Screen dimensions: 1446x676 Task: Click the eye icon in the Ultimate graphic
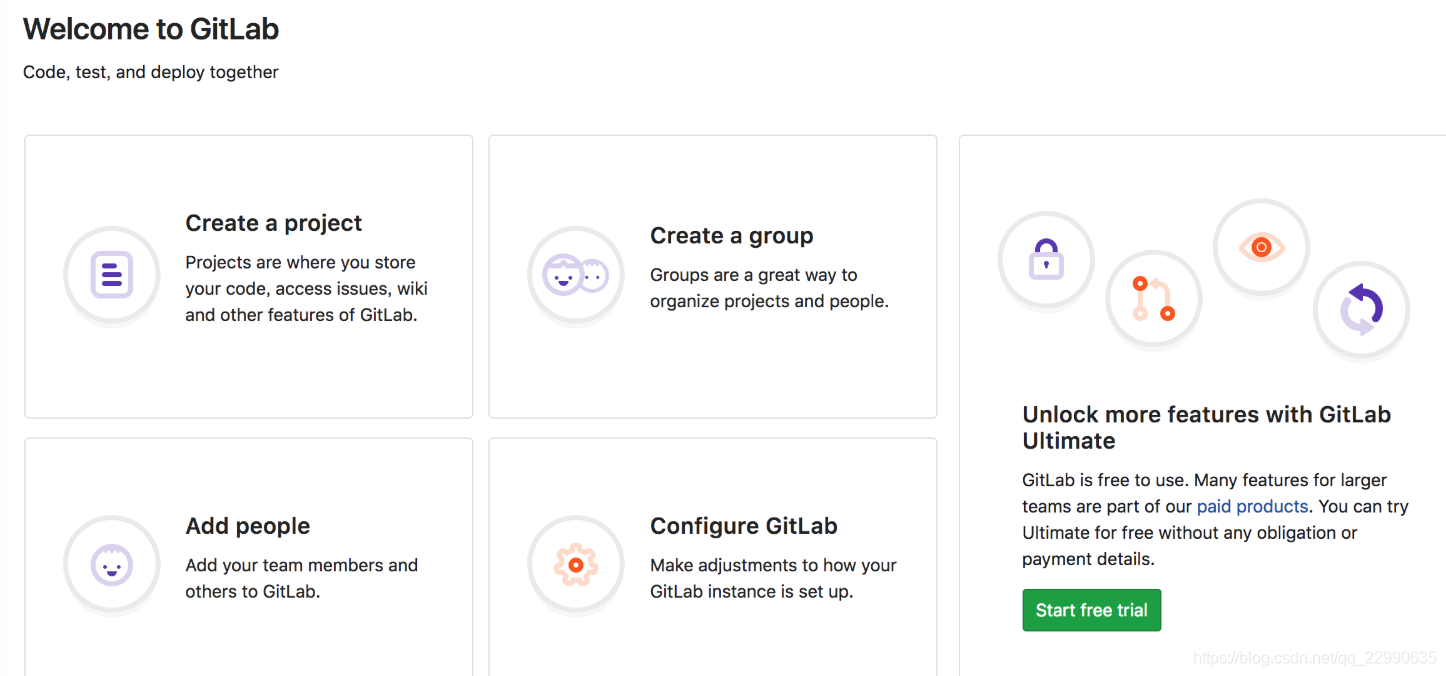point(1261,246)
